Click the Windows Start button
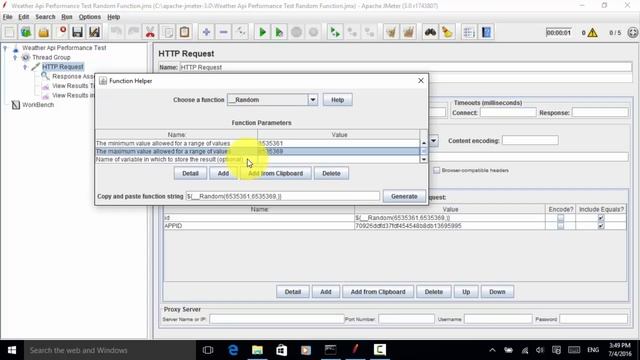This screenshot has width=640, height=360. tap(12, 350)
